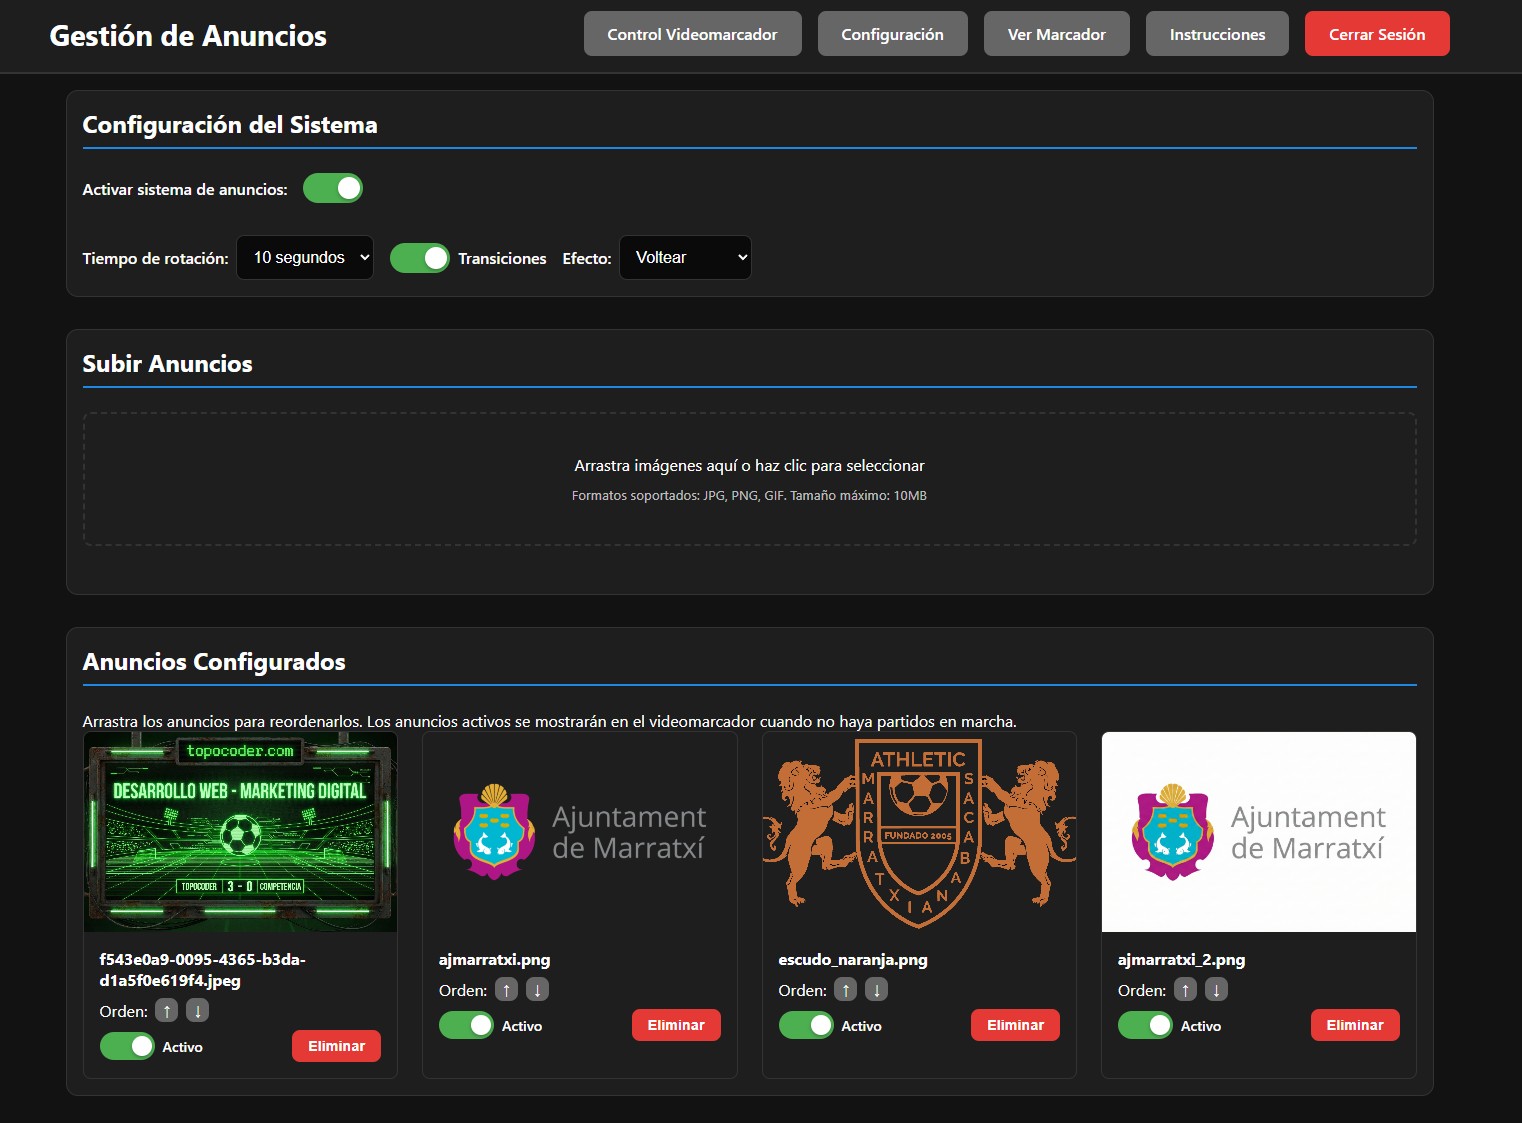This screenshot has height=1123, width=1522.
Task: Deactivate the escudo_naranja.png ad toggle
Action: click(x=806, y=1025)
